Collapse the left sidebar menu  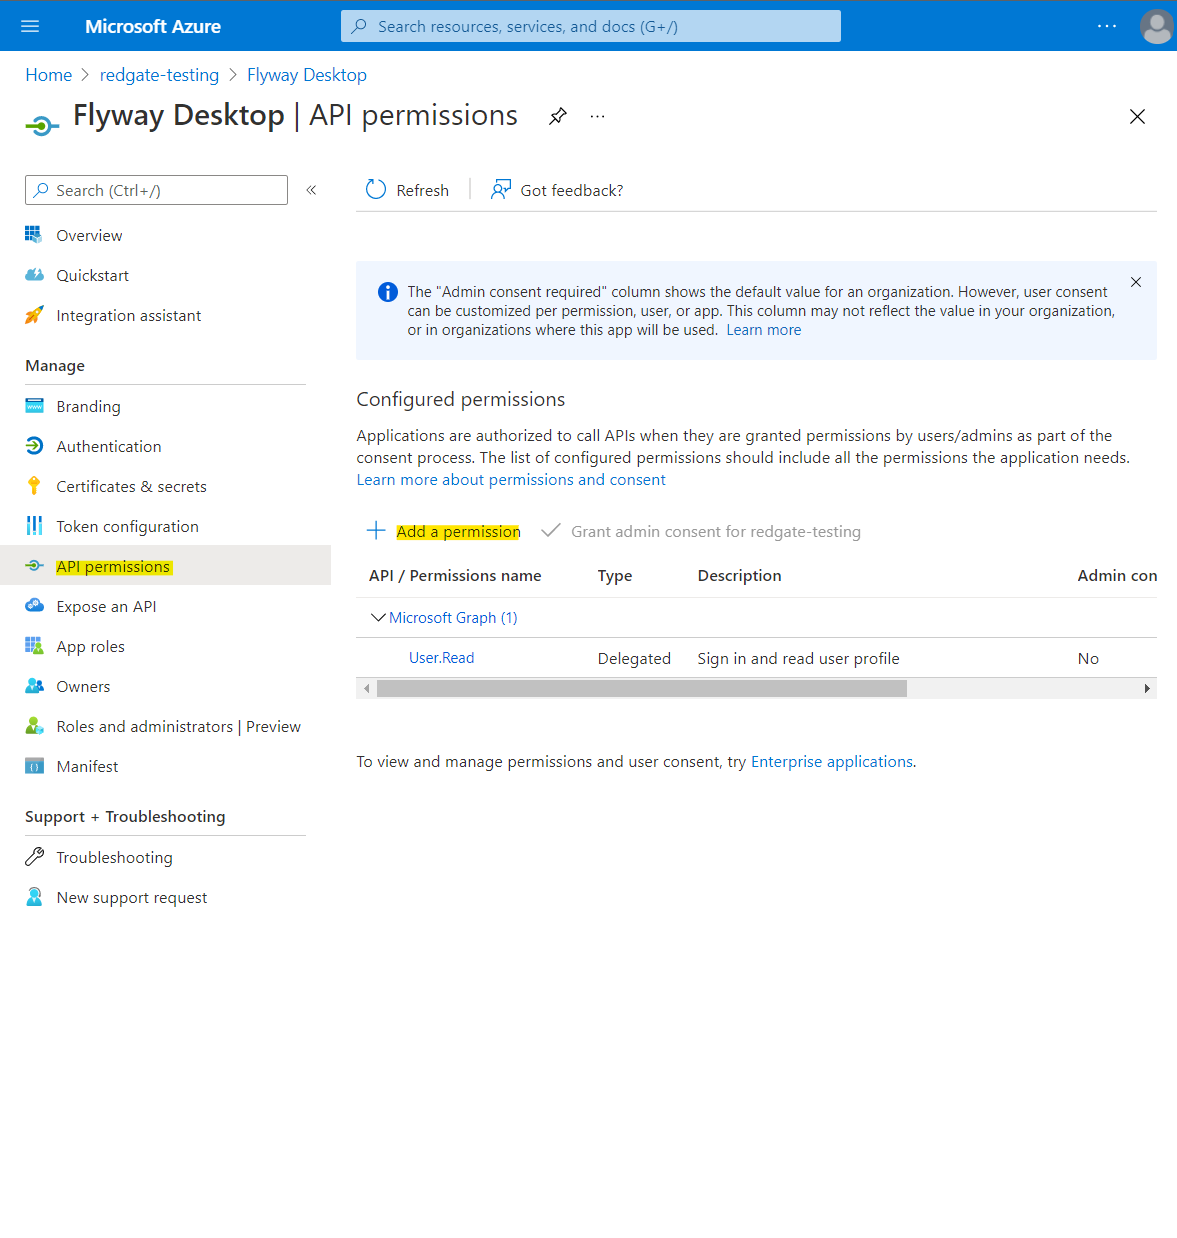[311, 190]
